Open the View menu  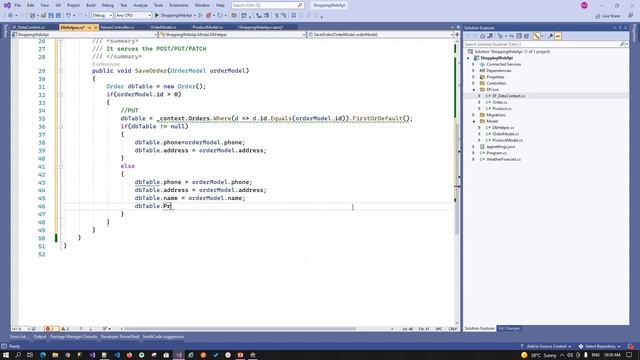coord(44,5)
